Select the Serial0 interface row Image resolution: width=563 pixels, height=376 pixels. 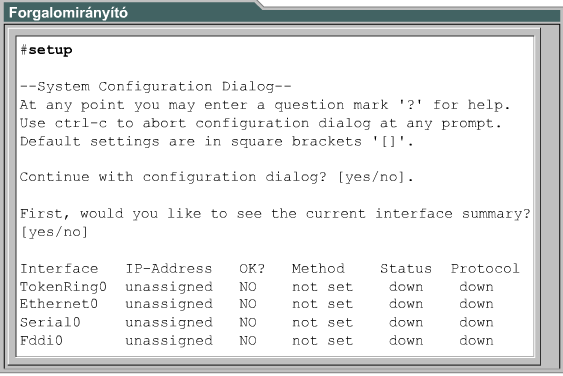(257, 322)
